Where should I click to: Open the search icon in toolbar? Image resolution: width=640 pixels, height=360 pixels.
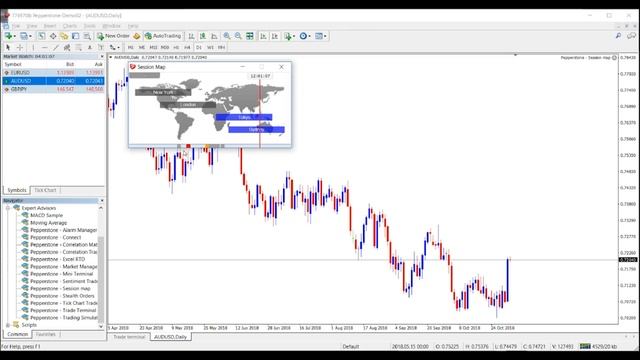click(x=618, y=36)
